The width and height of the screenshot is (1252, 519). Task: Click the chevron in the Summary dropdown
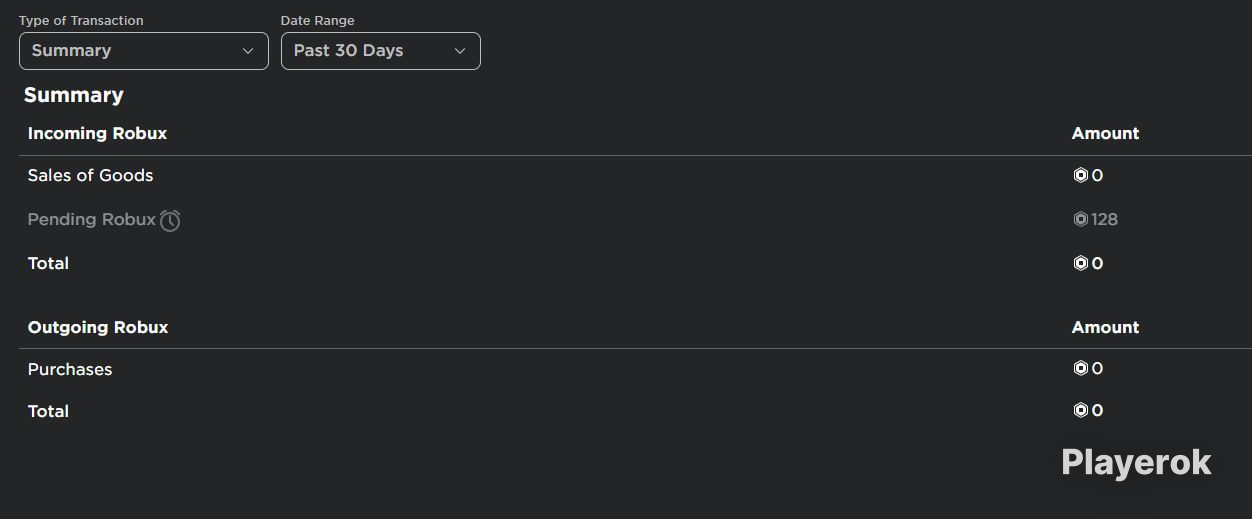248,51
